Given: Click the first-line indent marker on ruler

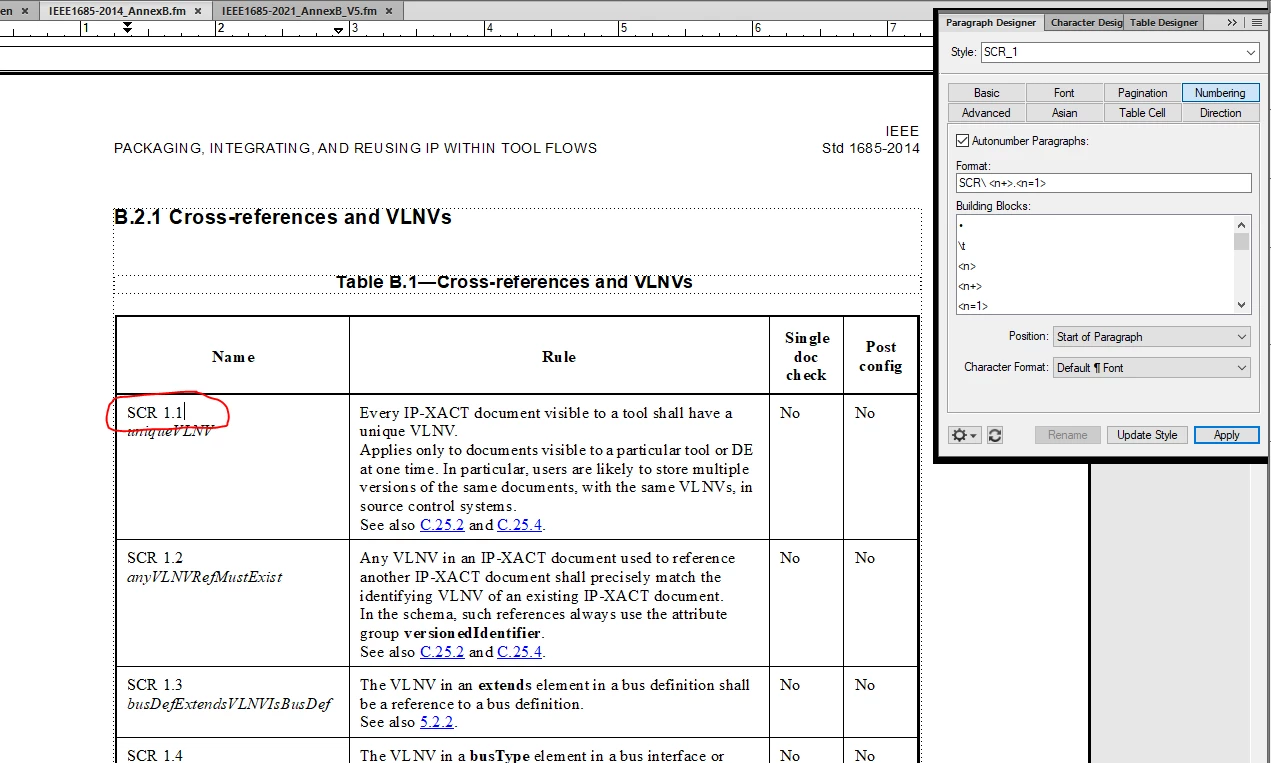Looking at the screenshot, I should (x=127, y=25).
